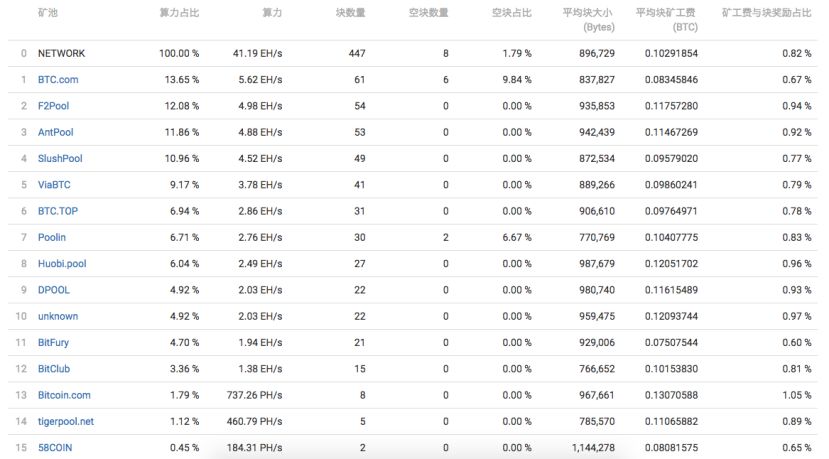829x459 pixels.
Task: Click the BTC.TOP pool name
Action: (x=57, y=211)
